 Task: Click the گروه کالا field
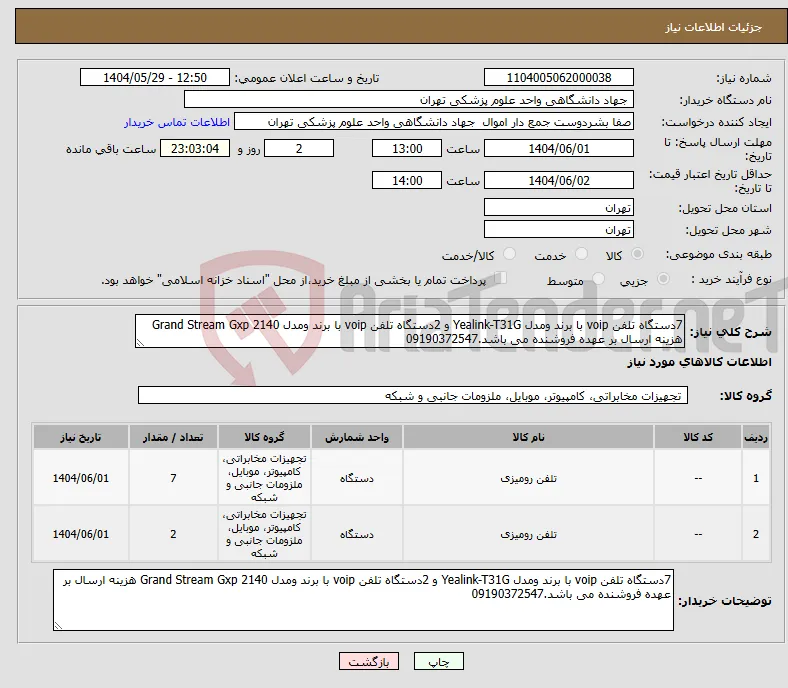pos(413,395)
